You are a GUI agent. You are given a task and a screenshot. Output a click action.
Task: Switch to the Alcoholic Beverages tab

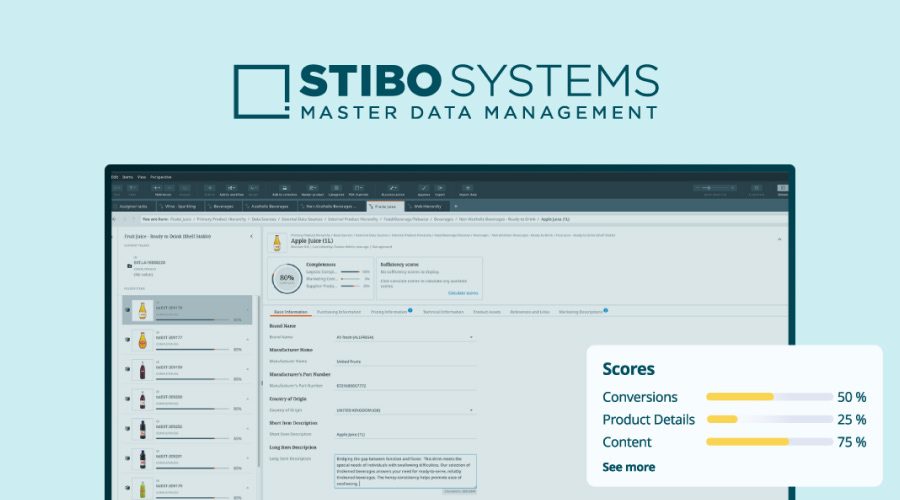(x=269, y=206)
